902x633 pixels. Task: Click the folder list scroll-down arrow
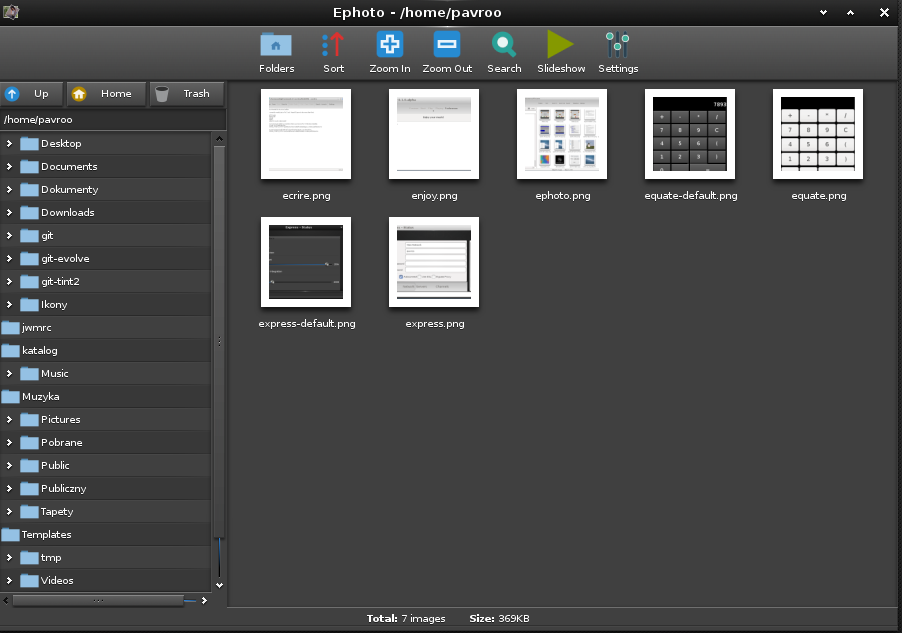(x=219, y=585)
